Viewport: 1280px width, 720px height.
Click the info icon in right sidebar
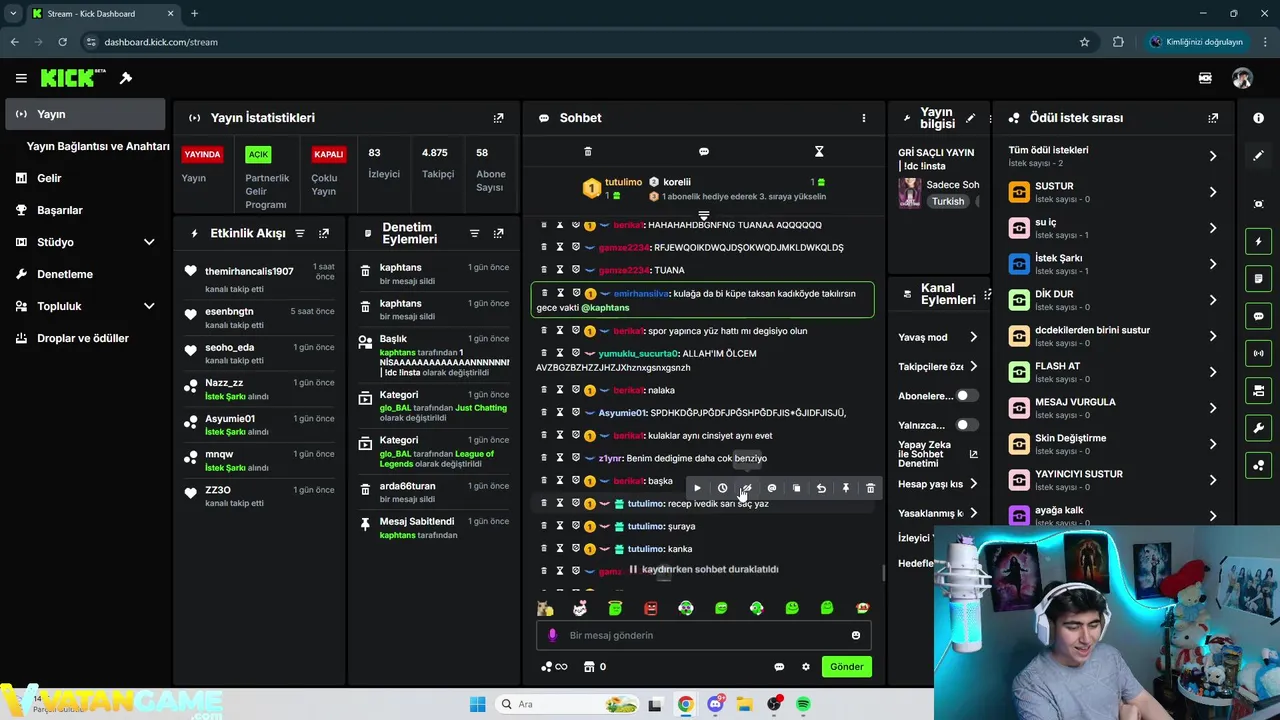1258,118
